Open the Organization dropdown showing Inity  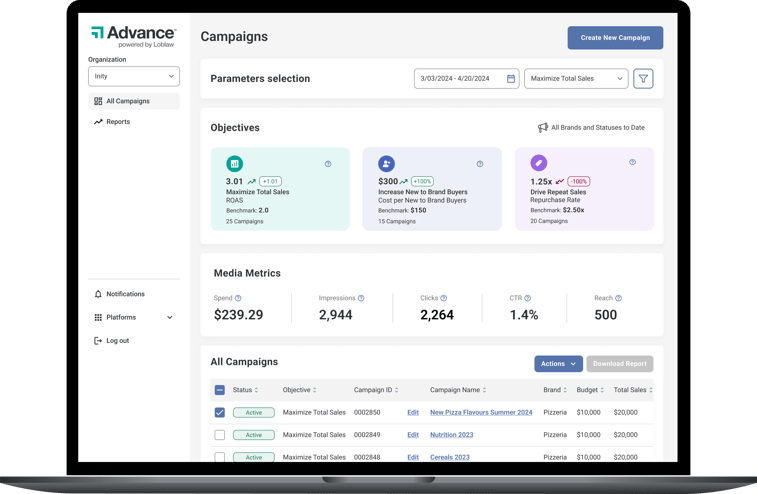[x=134, y=76]
